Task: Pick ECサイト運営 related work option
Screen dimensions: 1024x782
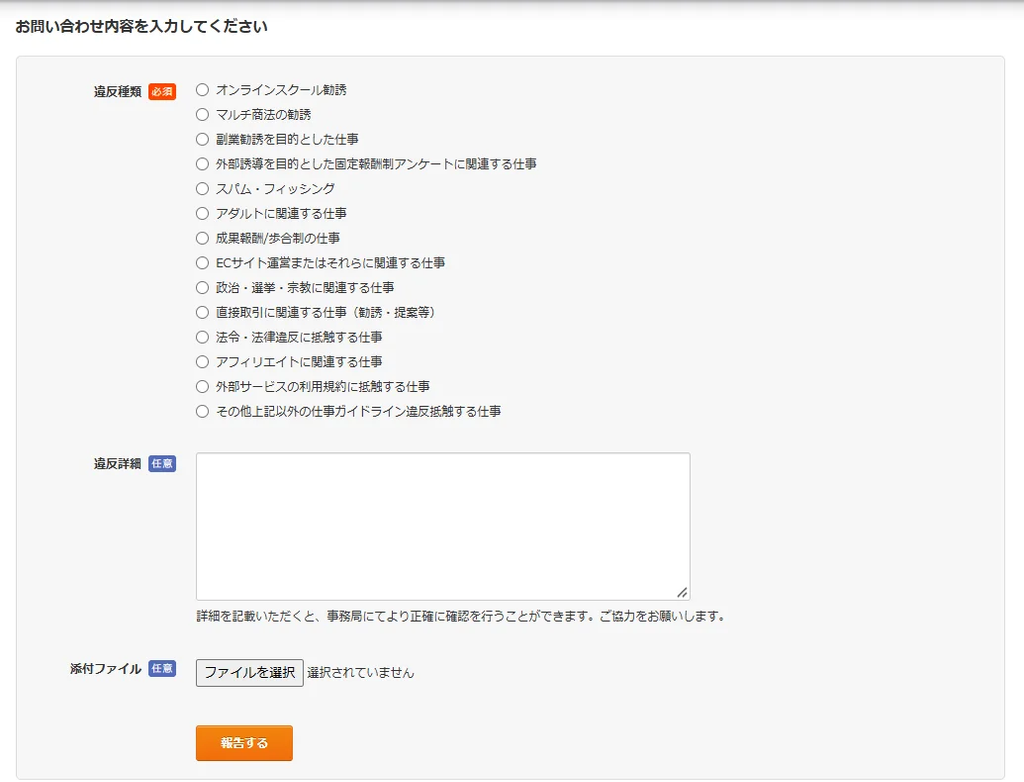Action: point(202,263)
